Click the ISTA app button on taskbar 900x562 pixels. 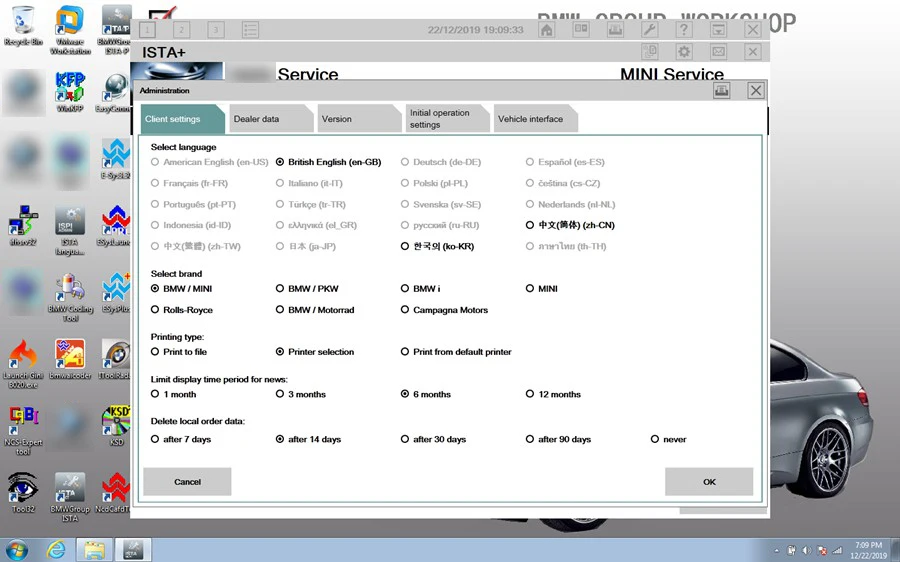coord(133,550)
